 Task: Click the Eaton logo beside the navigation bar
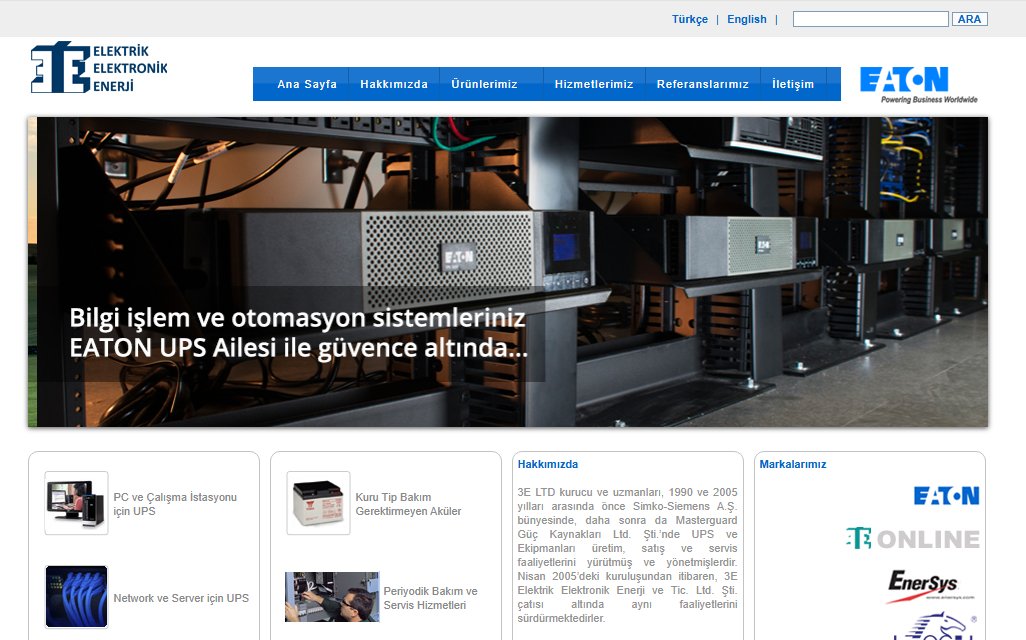pyautogui.click(x=918, y=84)
